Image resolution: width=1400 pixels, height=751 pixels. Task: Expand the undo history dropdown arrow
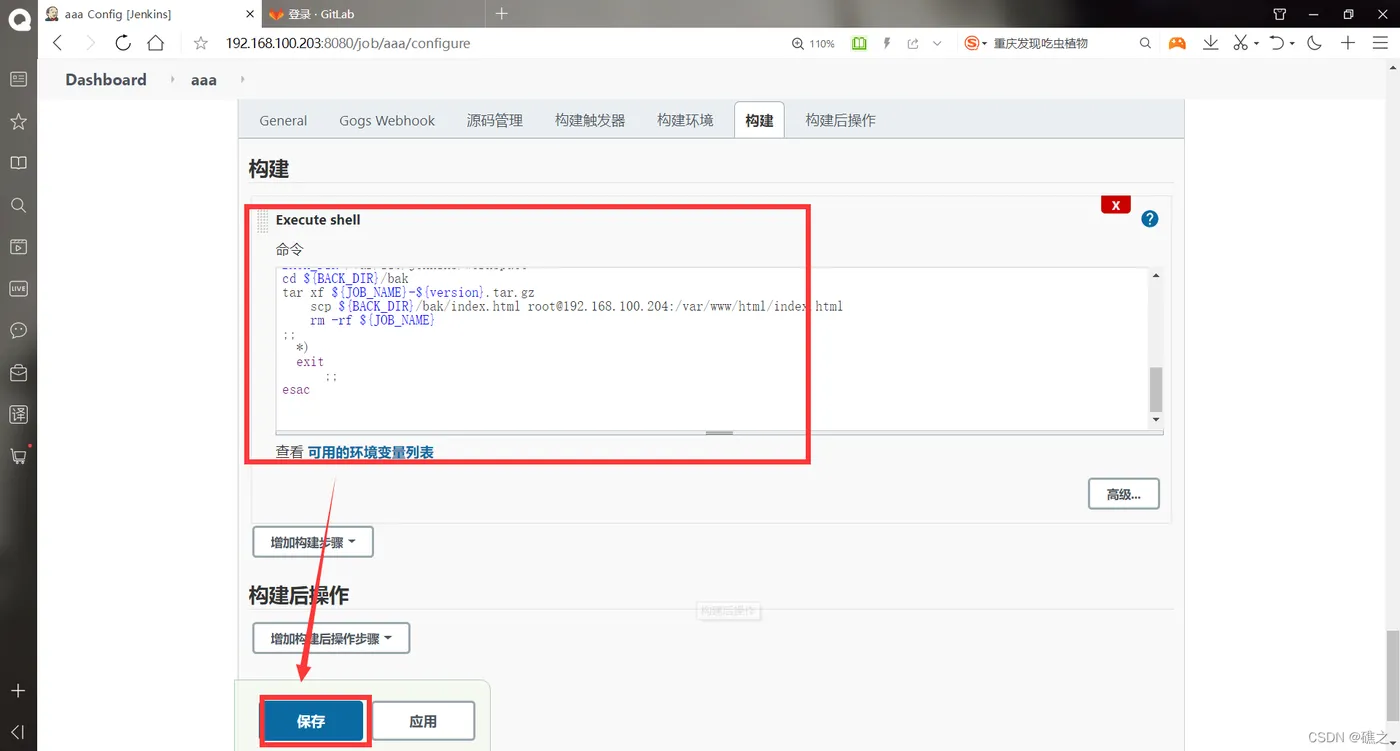coord(1292,44)
